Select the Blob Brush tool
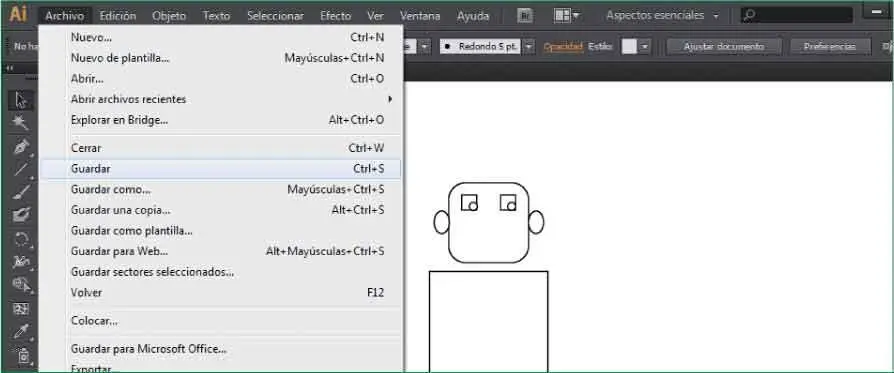Image resolution: width=894 pixels, height=373 pixels. 21,215
